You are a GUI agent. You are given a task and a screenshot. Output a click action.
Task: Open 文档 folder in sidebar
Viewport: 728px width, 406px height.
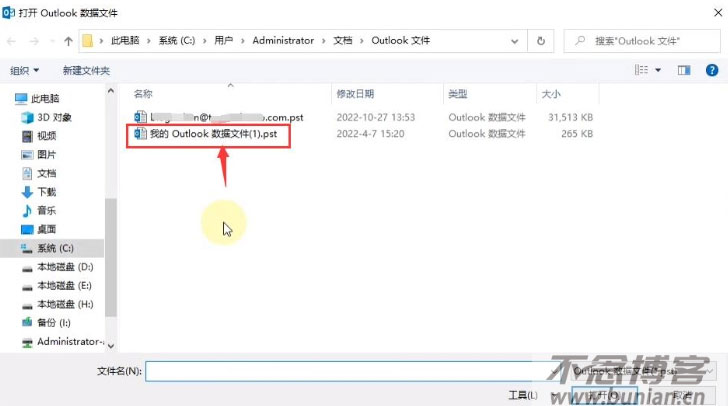click(x=46, y=173)
